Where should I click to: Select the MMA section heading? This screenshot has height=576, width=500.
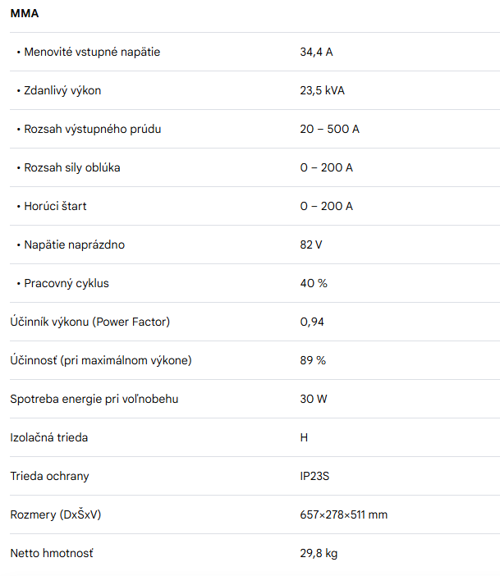[24, 13]
